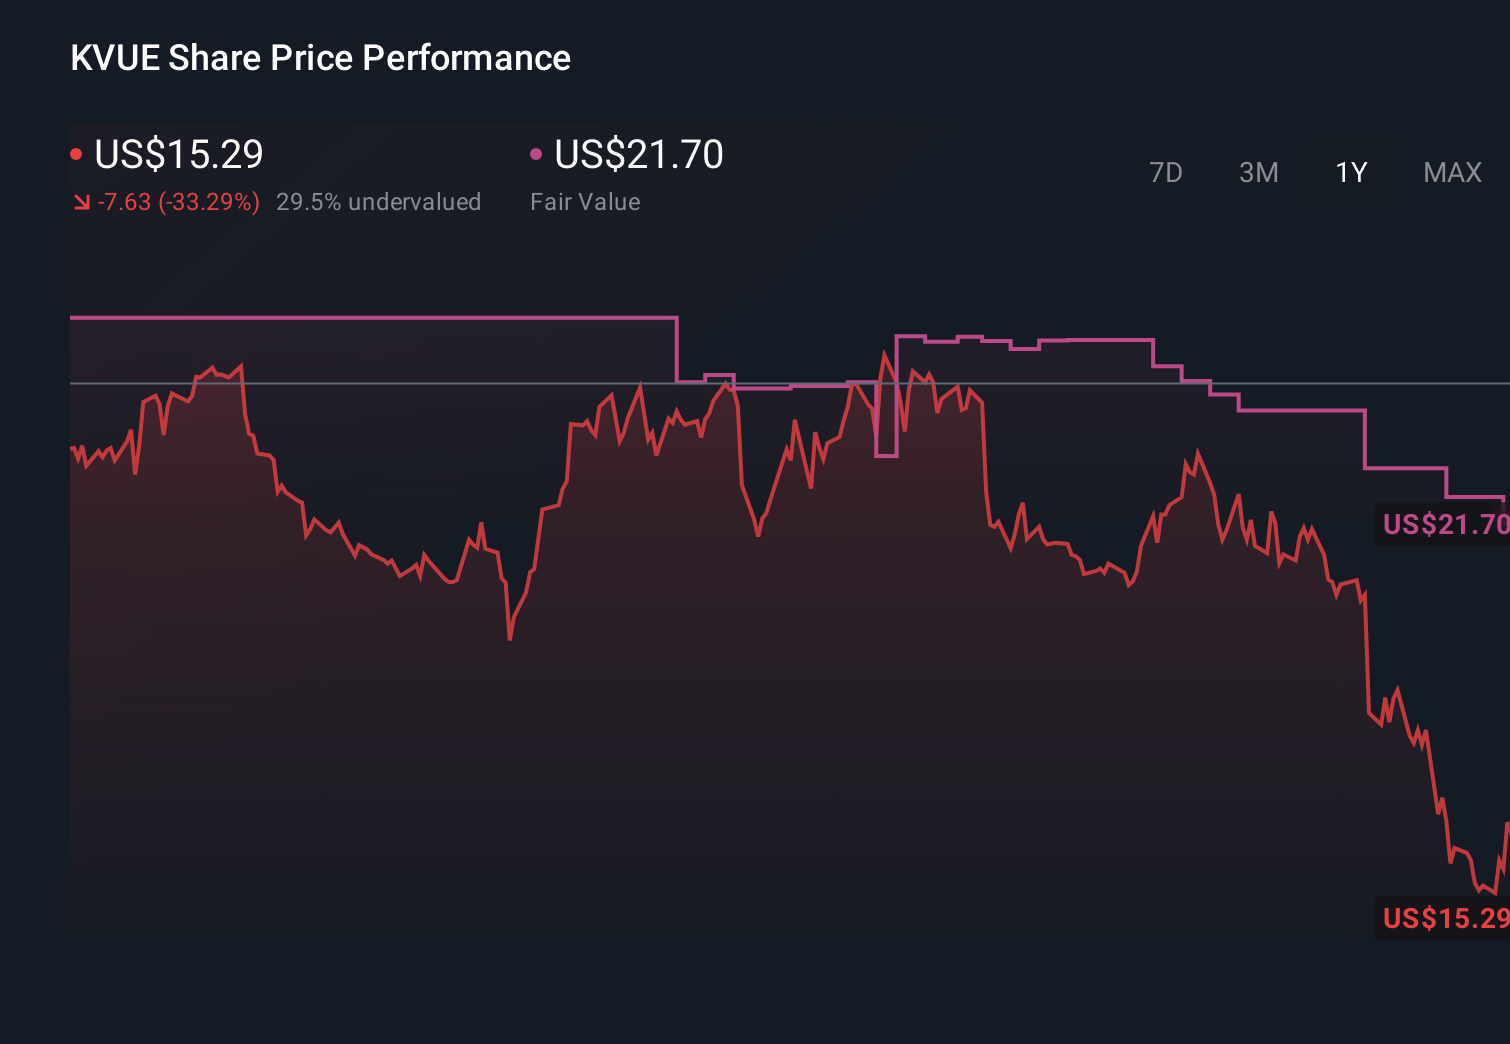Click the US$15.29 end-of-line chart label
This screenshot has height=1044, width=1510.
1445,918
